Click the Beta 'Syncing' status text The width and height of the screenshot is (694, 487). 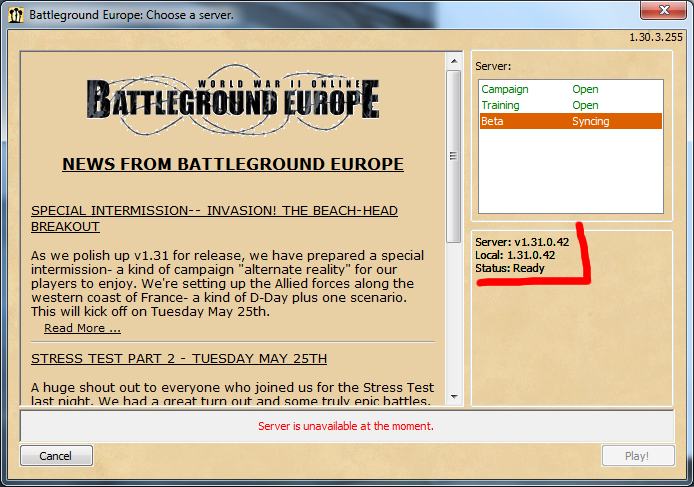coord(590,121)
